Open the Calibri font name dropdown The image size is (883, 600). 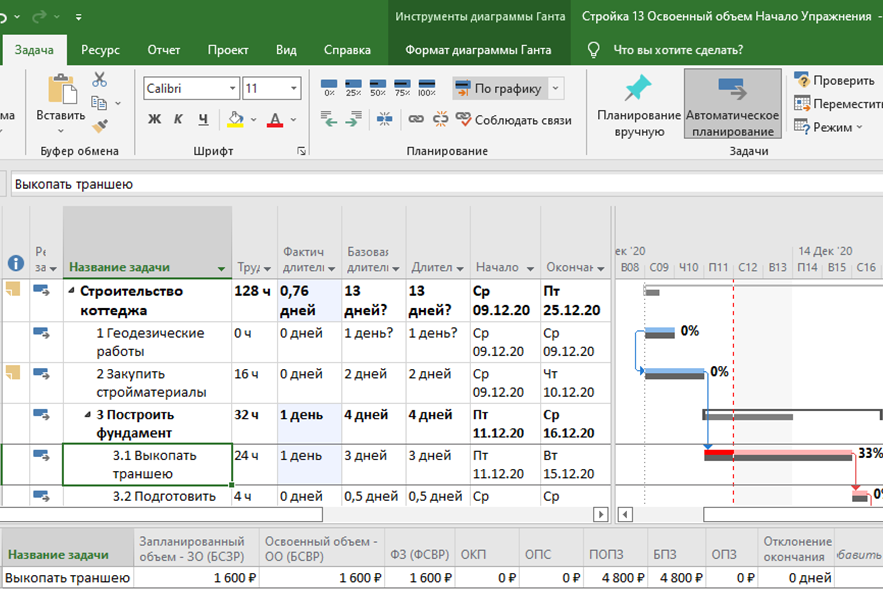point(232,89)
